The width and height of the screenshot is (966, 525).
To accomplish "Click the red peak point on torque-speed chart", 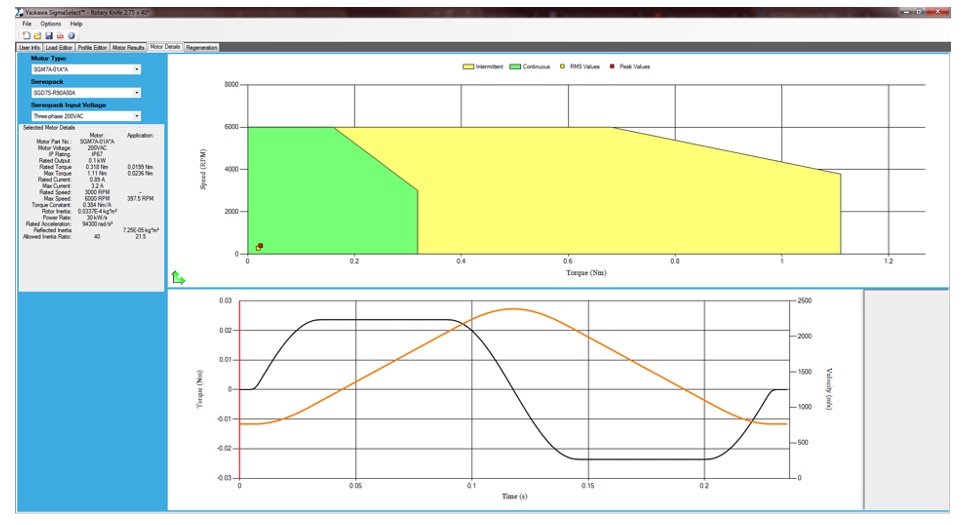I will [x=261, y=246].
